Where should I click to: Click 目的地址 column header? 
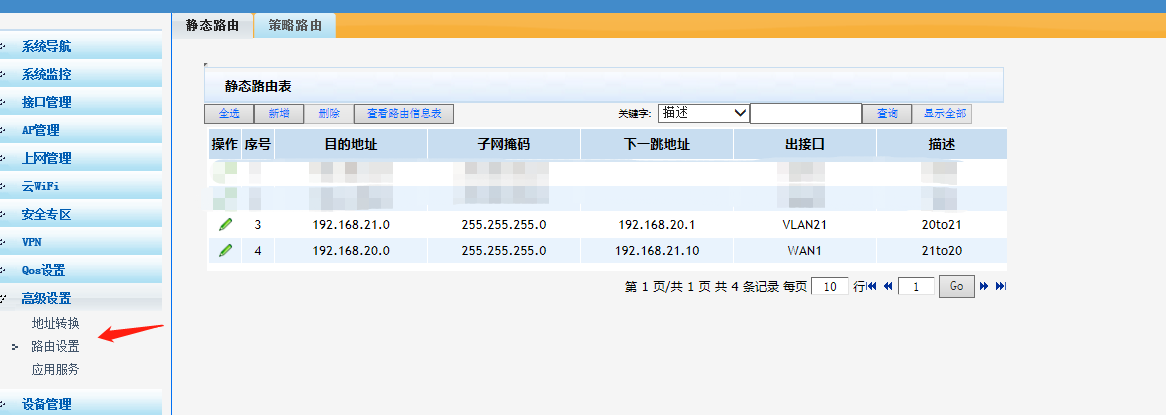point(351,144)
